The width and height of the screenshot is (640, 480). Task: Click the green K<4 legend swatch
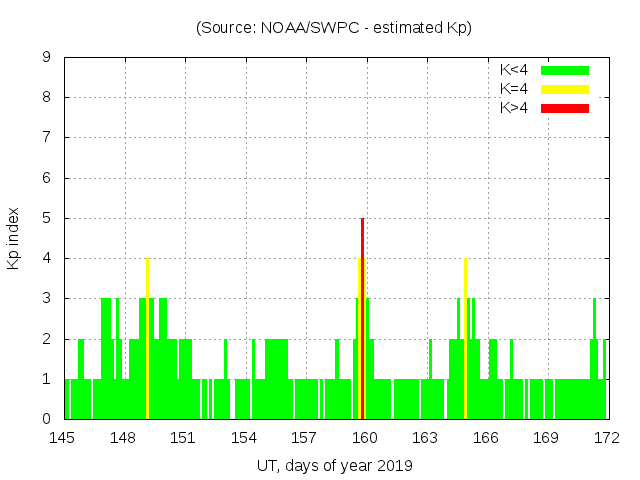[x=565, y=70]
